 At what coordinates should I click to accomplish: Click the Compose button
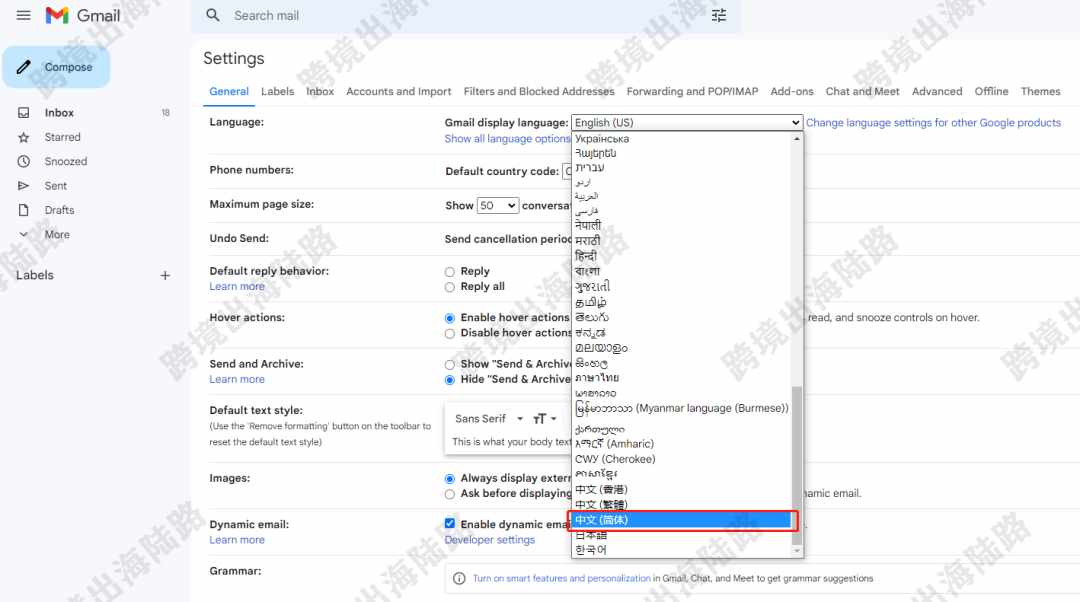coord(56,67)
